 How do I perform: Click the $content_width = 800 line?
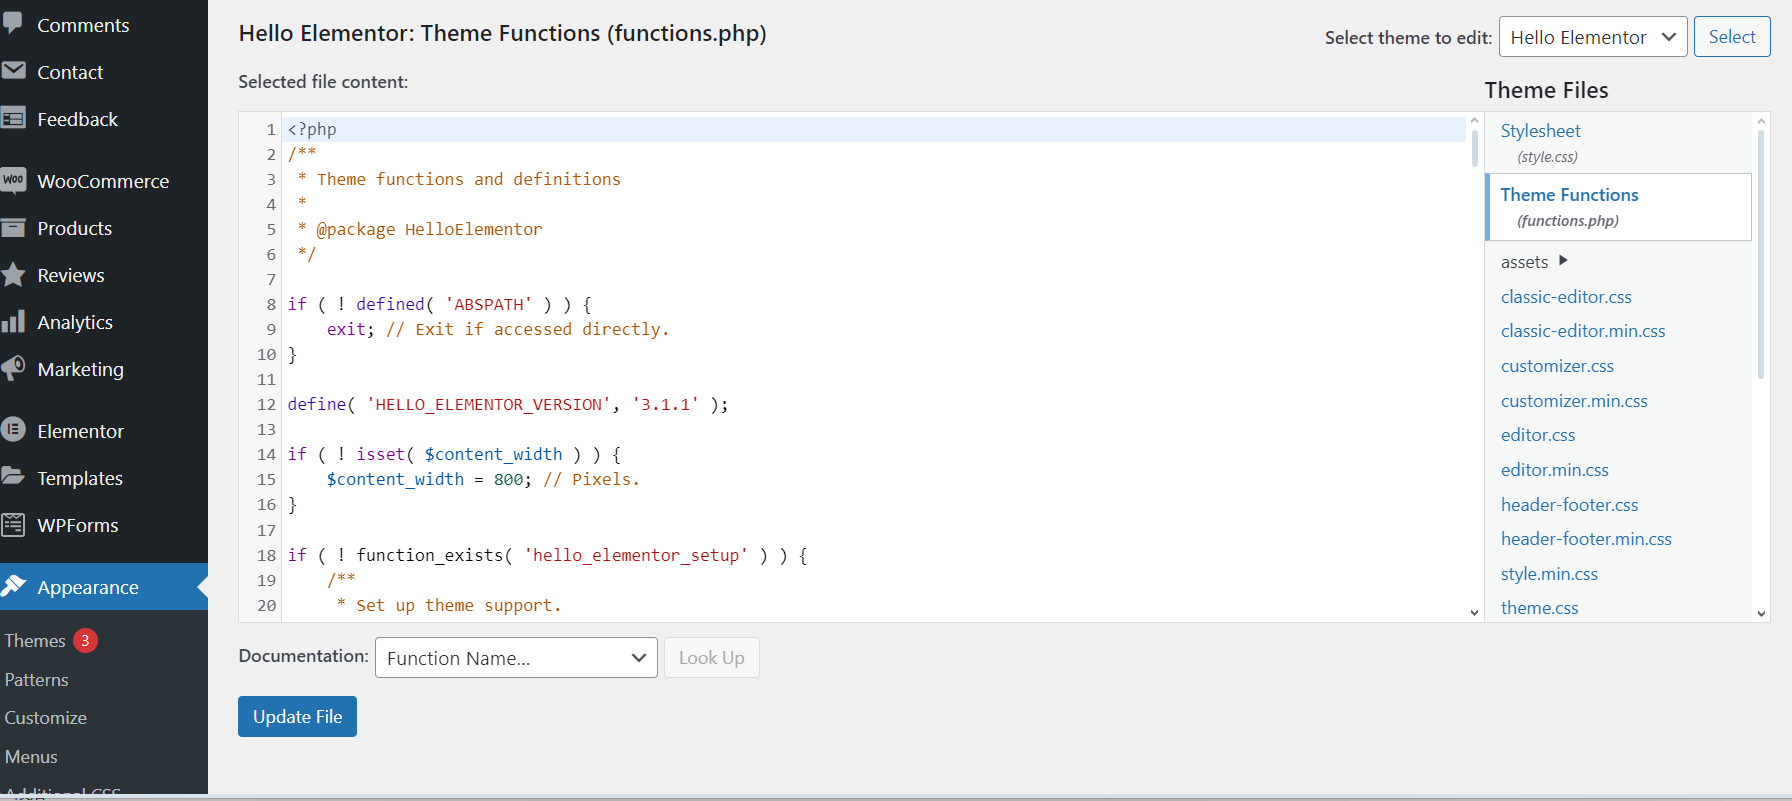click(483, 479)
